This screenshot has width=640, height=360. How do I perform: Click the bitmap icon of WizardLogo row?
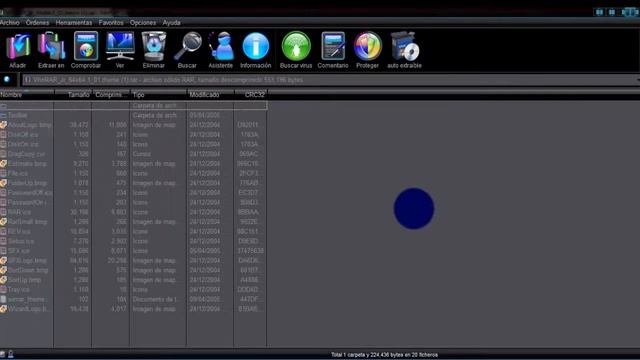pyautogui.click(x=3, y=309)
